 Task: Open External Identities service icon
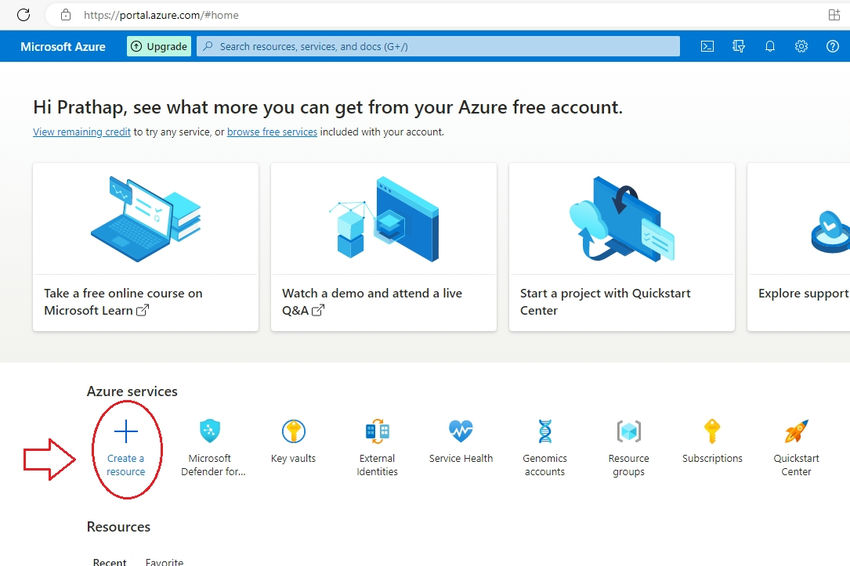[377, 432]
